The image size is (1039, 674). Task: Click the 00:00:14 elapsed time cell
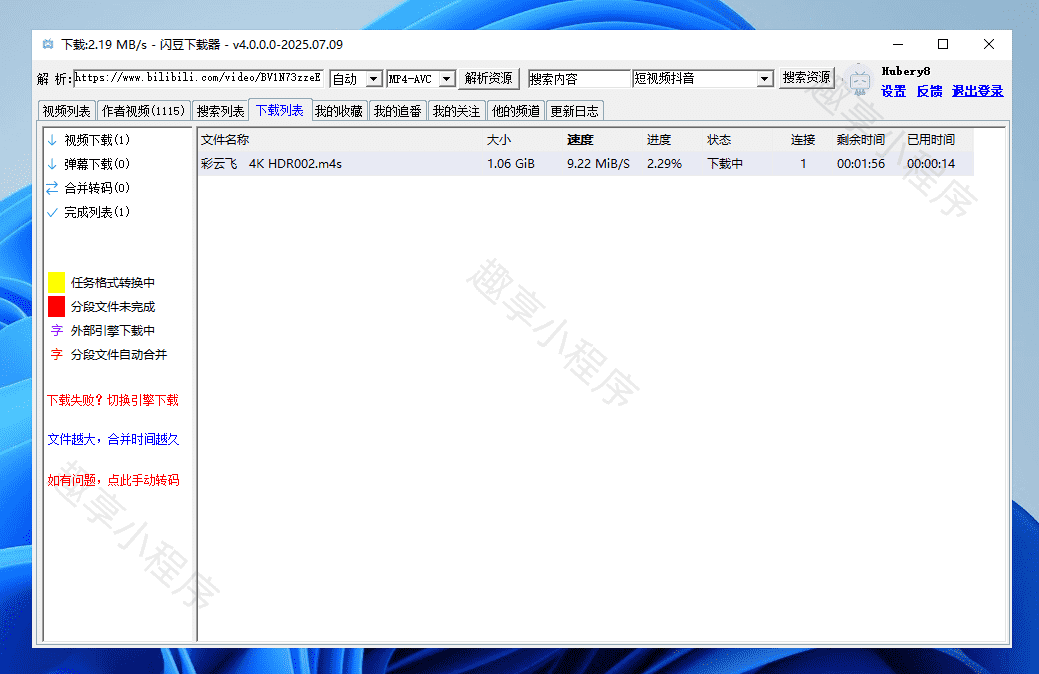tap(931, 164)
